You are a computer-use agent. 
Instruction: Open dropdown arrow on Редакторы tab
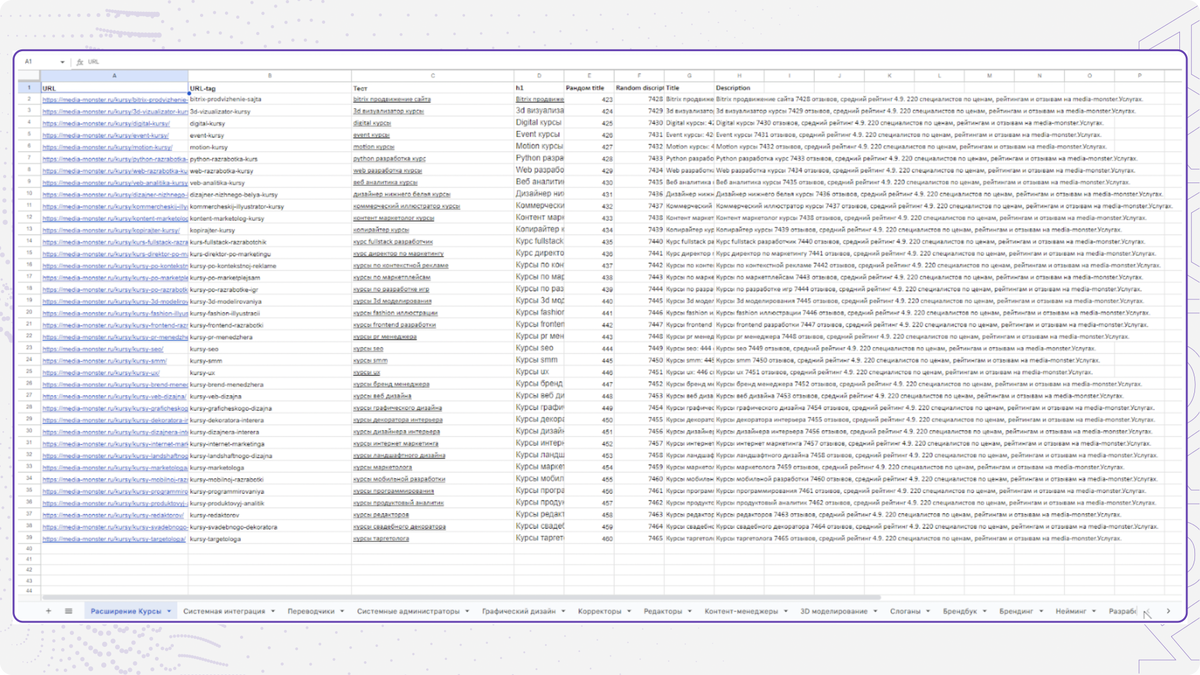click(x=689, y=611)
